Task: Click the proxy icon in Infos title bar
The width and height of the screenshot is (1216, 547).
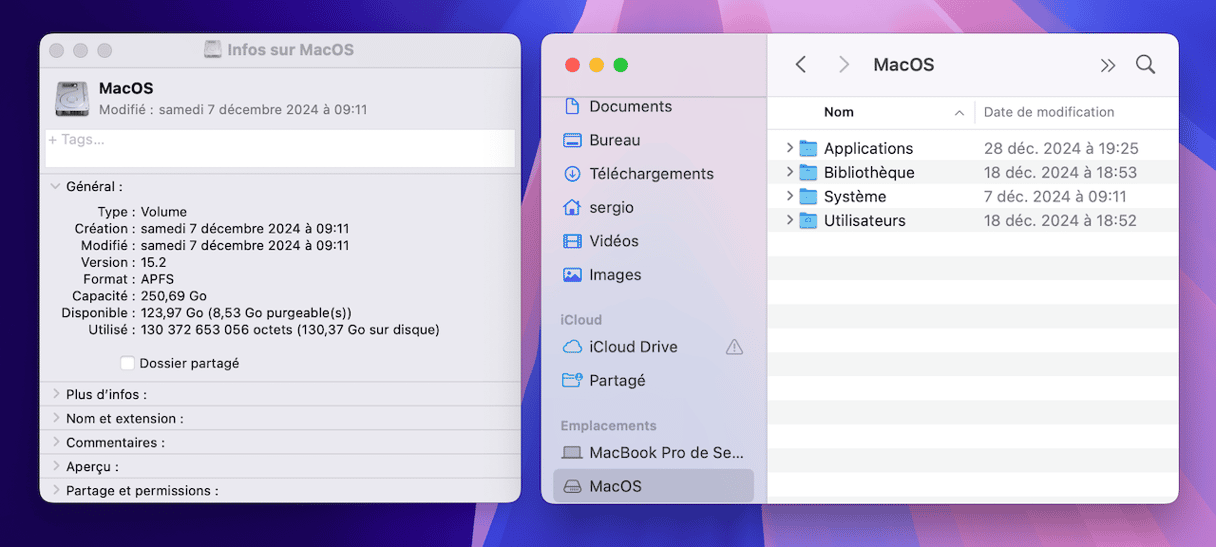Action: point(213,49)
